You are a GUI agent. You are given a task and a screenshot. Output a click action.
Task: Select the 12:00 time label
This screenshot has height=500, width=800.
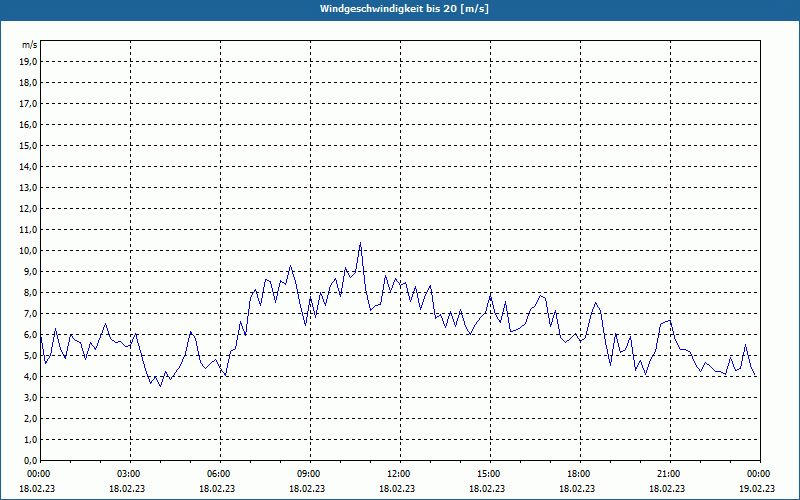pyautogui.click(x=399, y=474)
